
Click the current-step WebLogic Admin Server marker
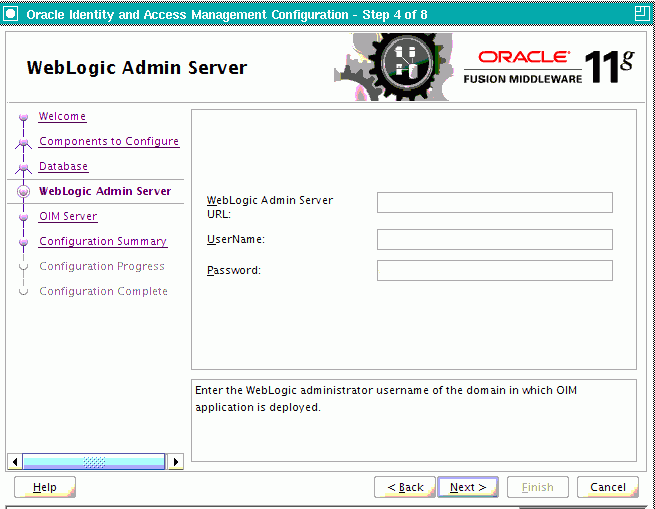pyautogui.click(x=23, y=191)
